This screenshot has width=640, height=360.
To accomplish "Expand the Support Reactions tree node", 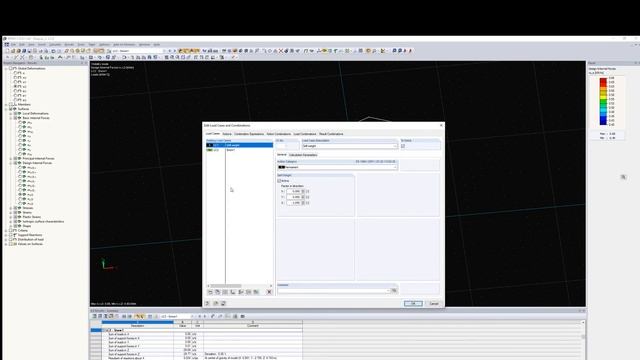I will pos(7,235).
